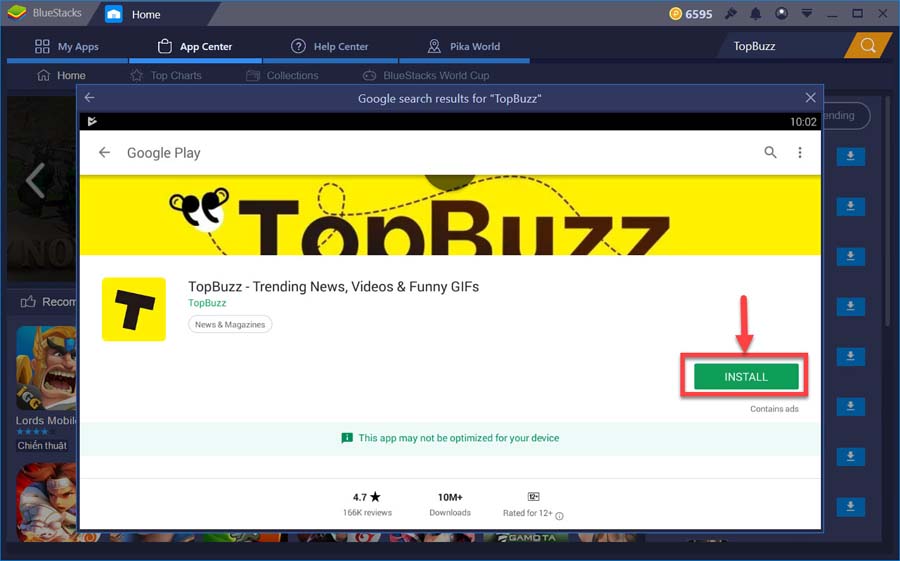Open the notifications bell icon
Image resolution: width=900 pixels, height=561 pixels.
coord(755,13)
